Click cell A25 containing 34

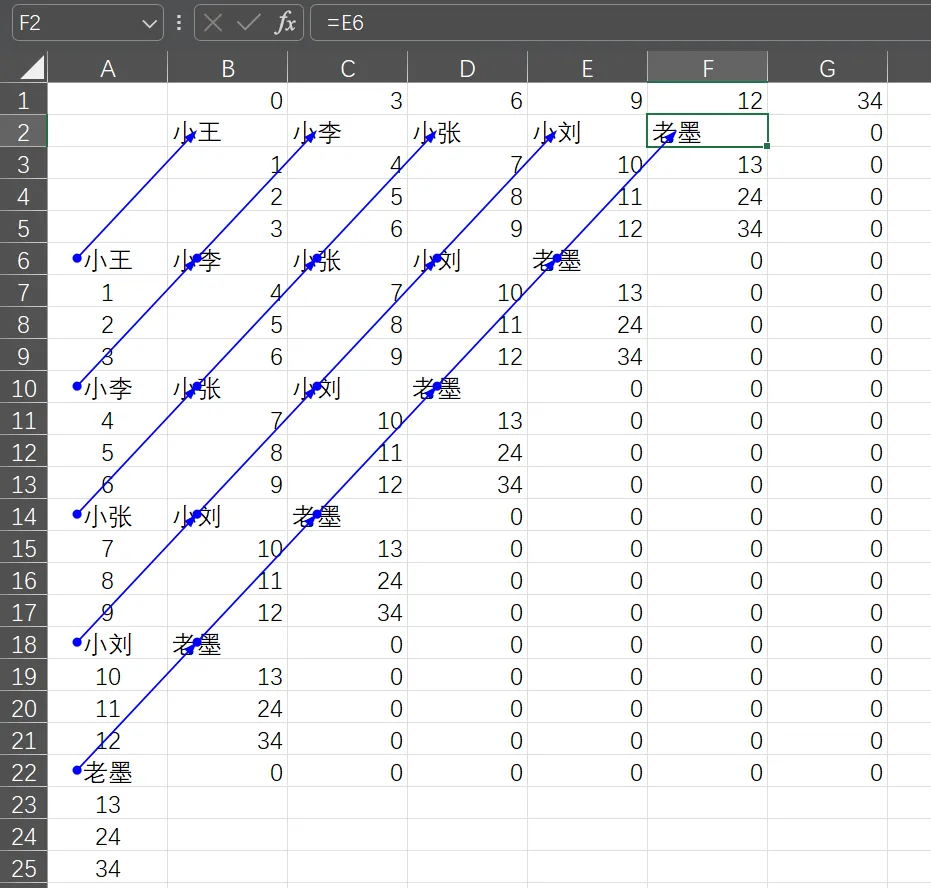(107, 869)
